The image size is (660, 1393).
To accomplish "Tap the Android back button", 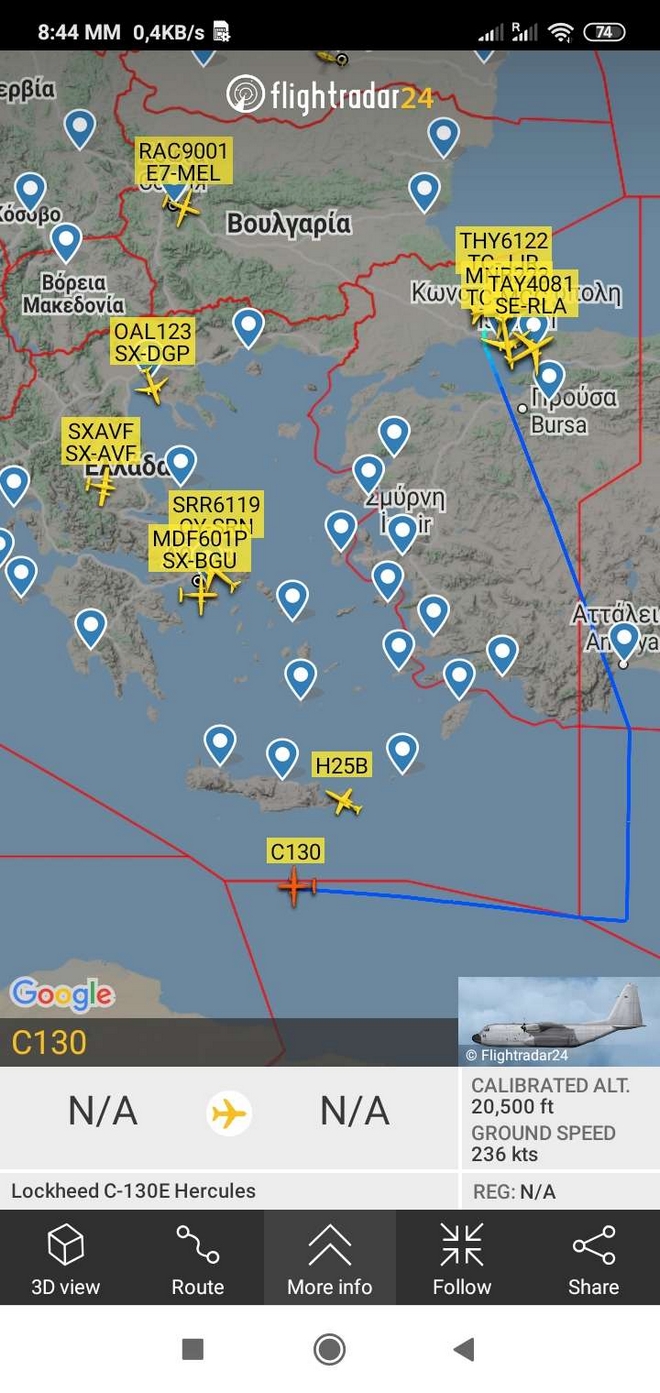I will click(463, 1349).
